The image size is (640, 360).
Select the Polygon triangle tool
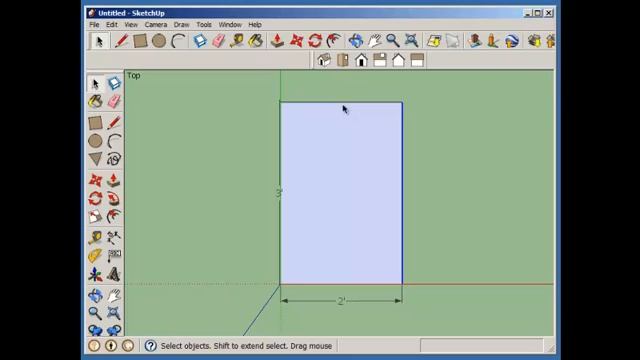click(96, 159)
